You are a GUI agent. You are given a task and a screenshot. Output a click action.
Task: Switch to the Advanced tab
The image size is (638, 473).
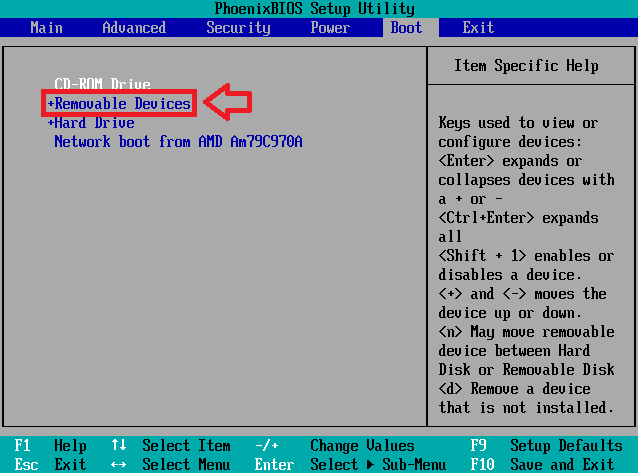[134, 28]
